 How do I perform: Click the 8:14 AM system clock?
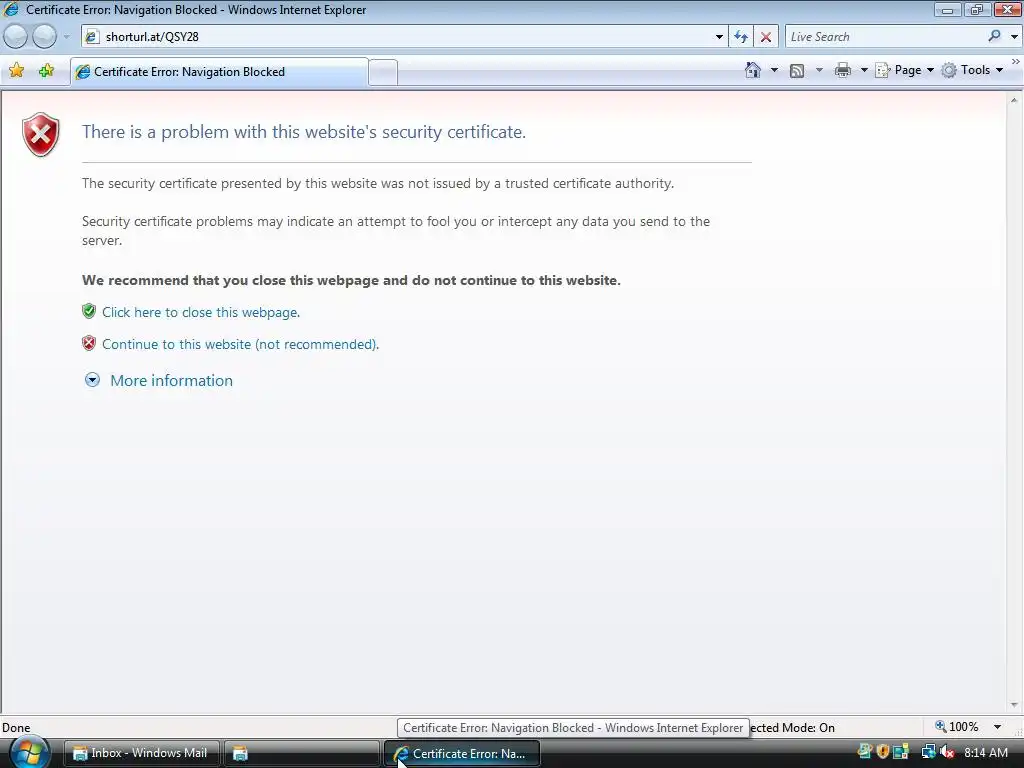click(986, 753)
